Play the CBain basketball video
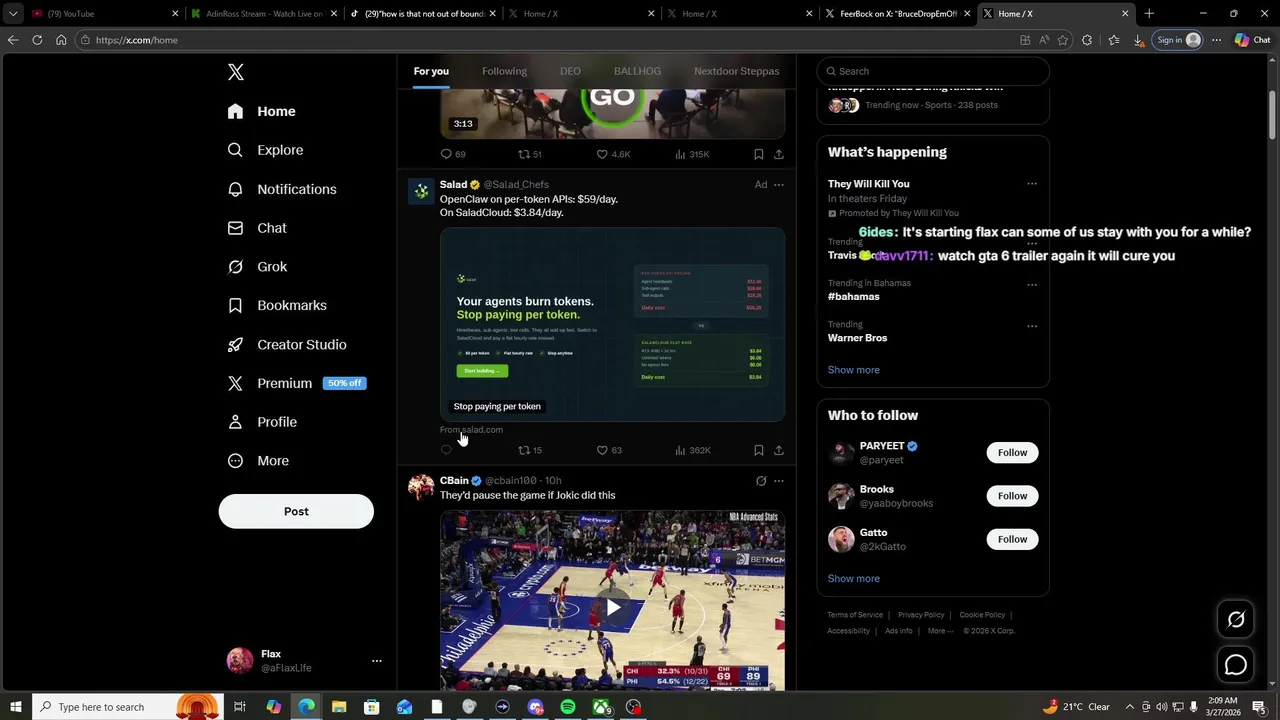Screen dimensions: 1280x720 tap(612, 607)
